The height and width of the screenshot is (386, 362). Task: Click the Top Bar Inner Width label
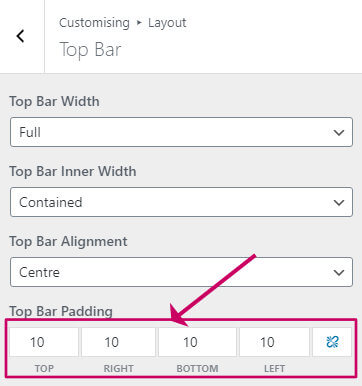[x=73, y=171]
